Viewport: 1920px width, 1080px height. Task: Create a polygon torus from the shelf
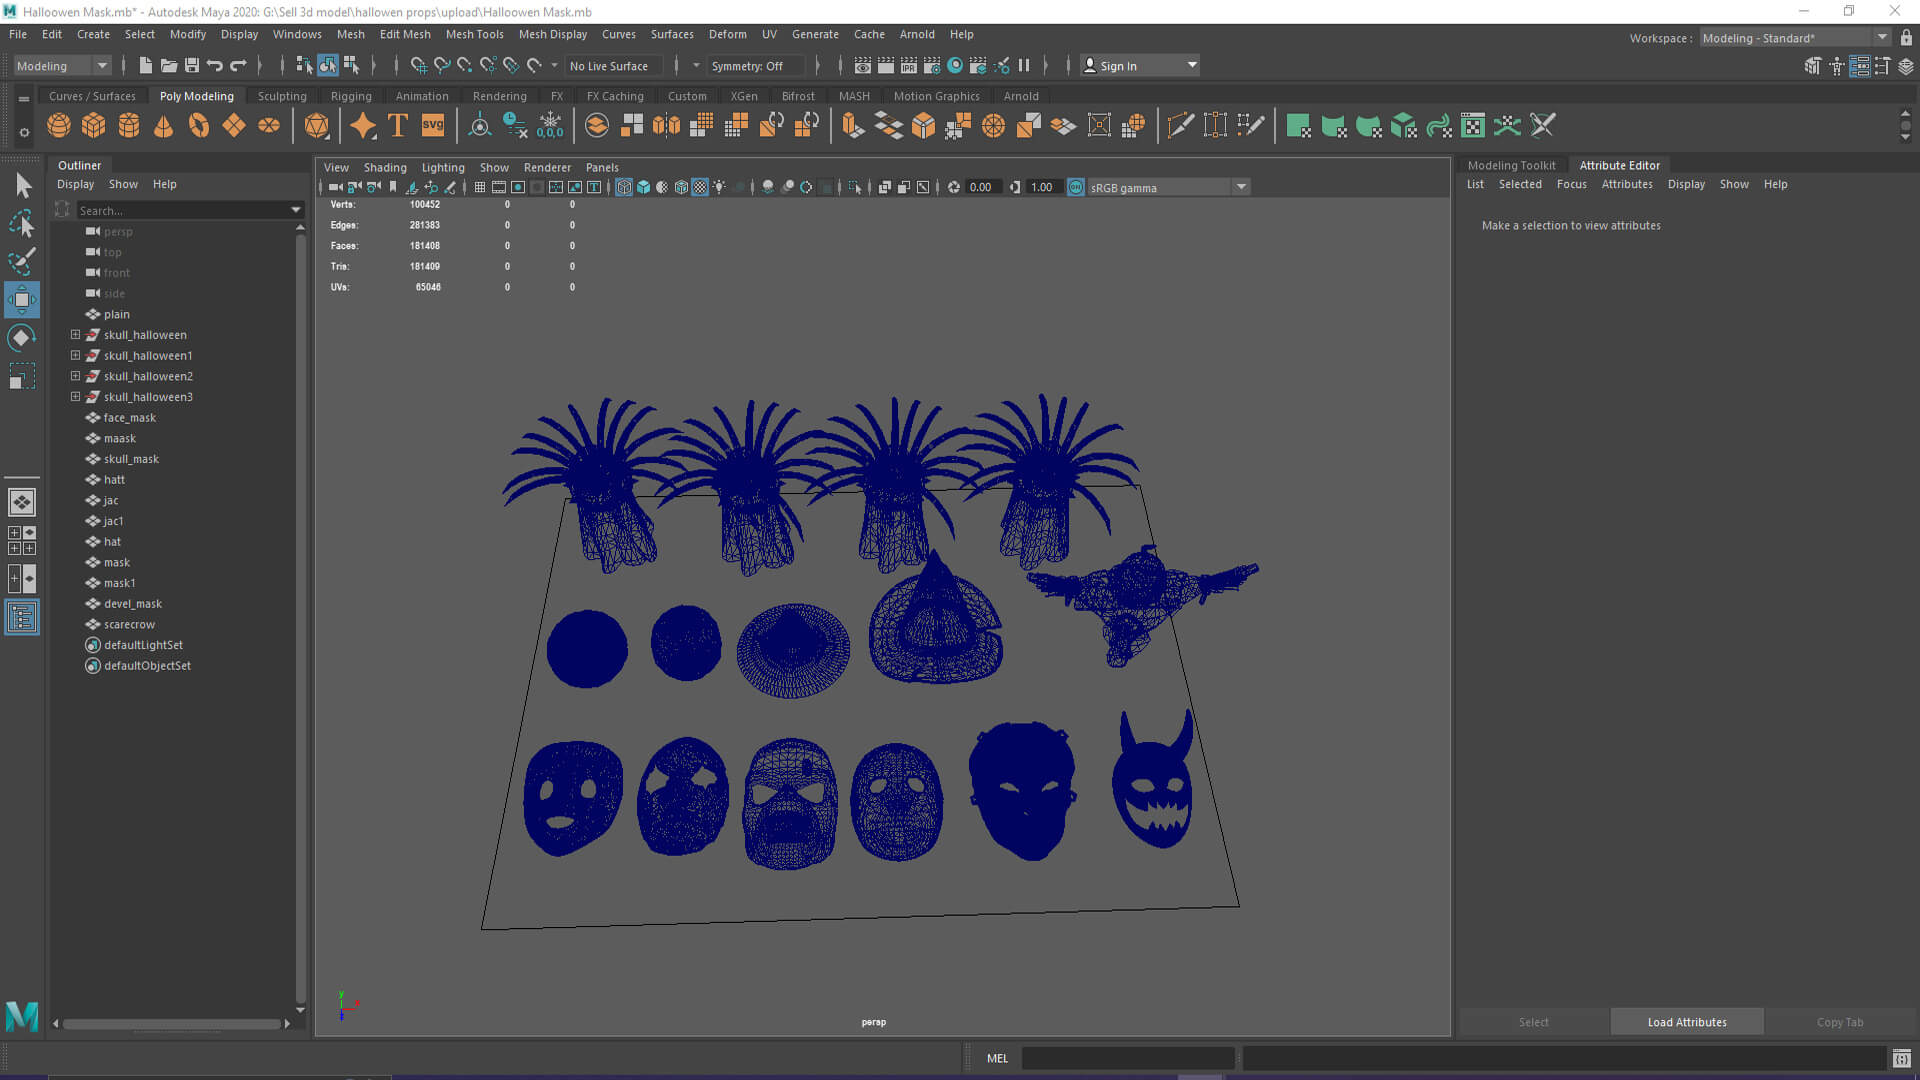(199, 126)
